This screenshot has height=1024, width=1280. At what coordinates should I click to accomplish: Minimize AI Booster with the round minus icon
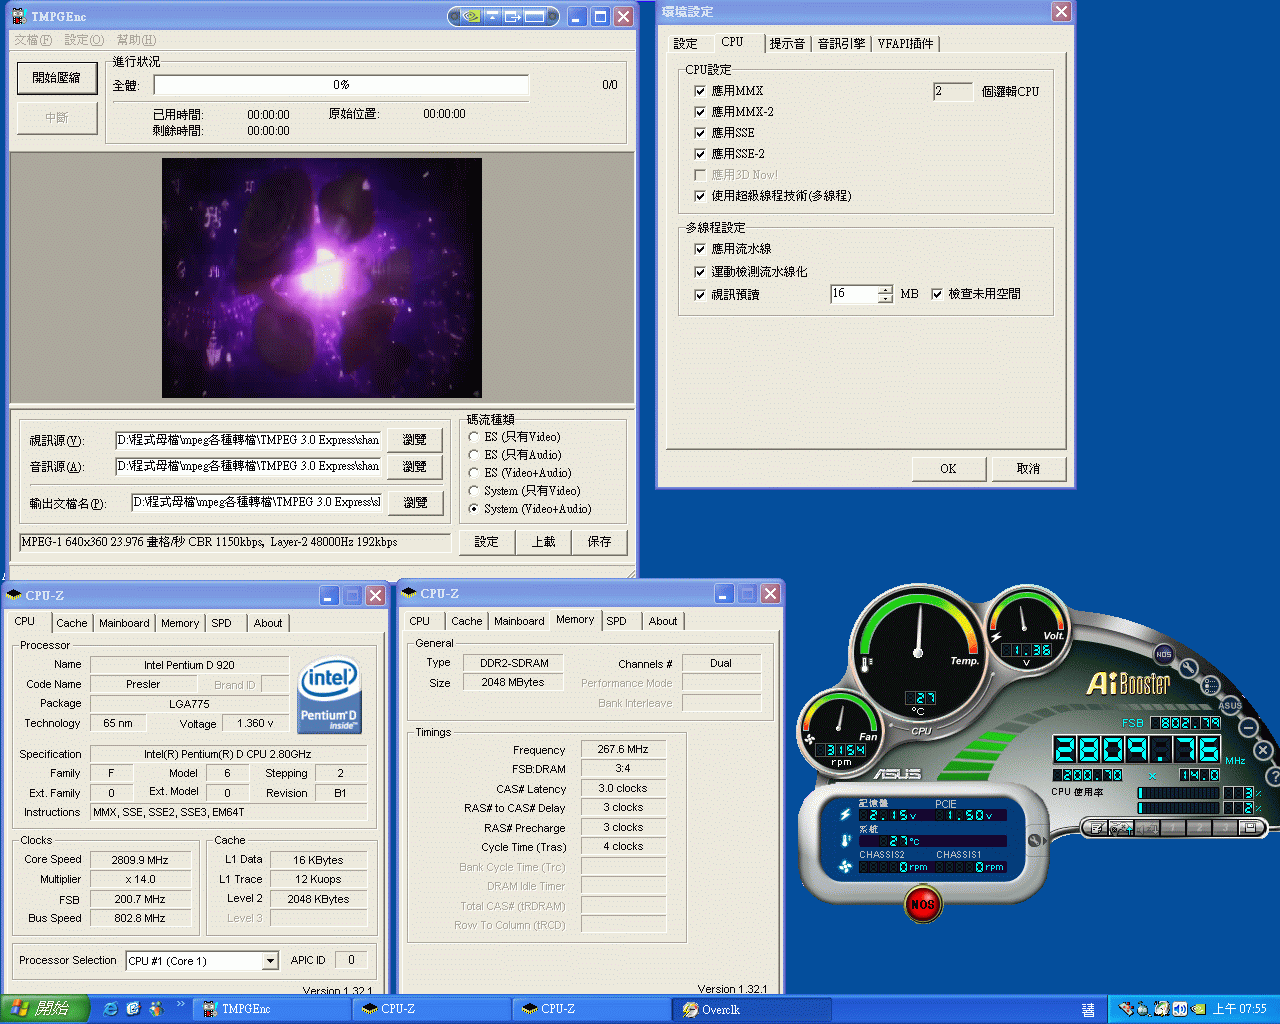pos(1249,727)
